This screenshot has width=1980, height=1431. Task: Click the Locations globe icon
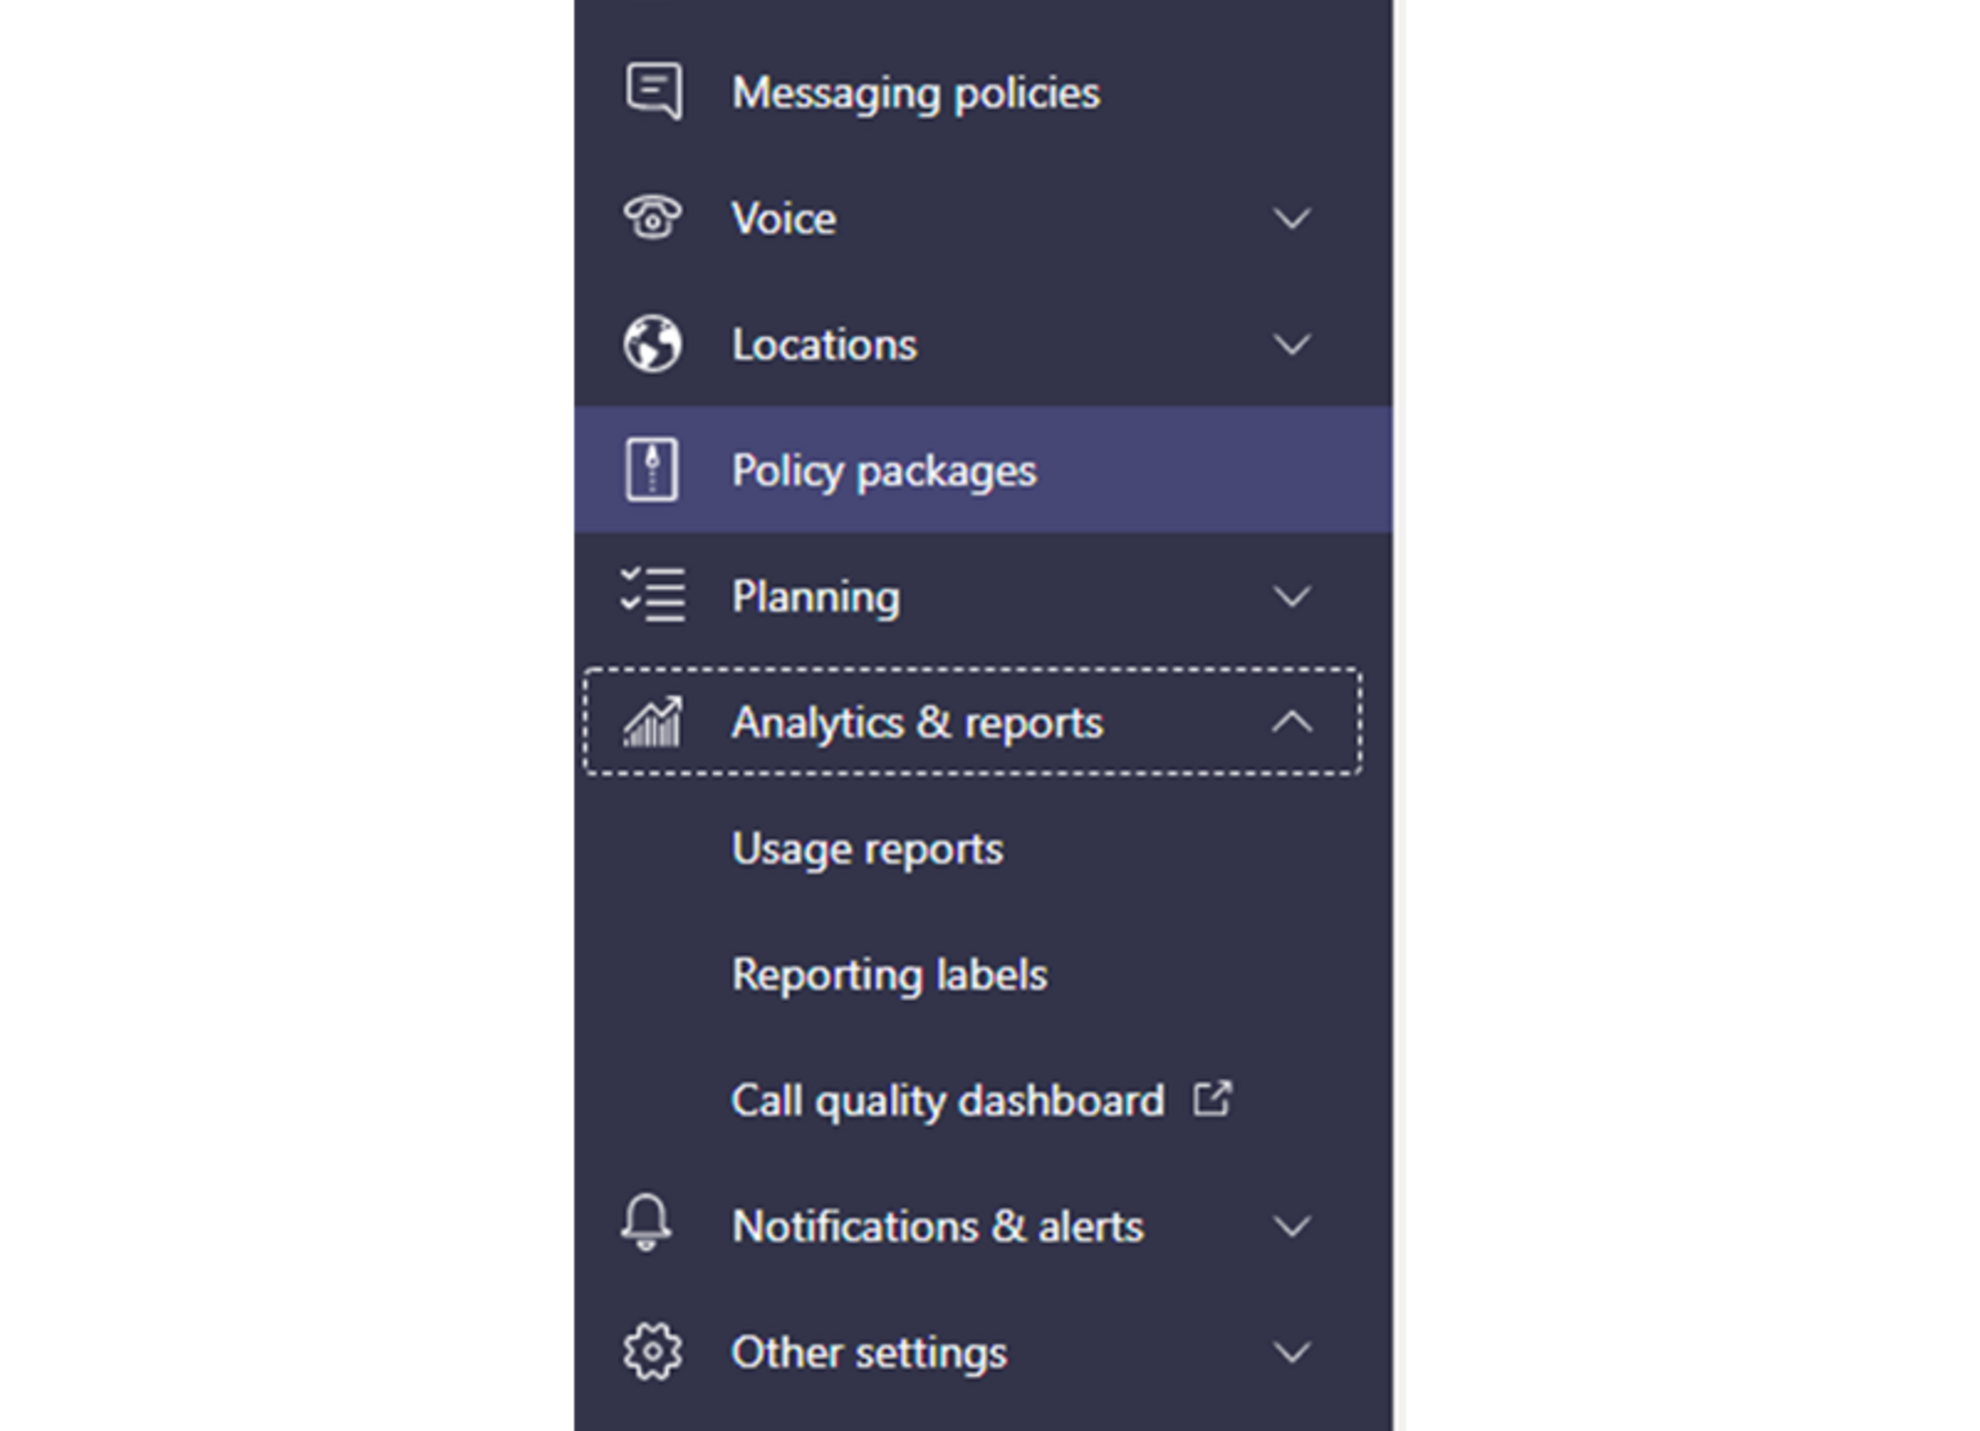pos(652,344)
